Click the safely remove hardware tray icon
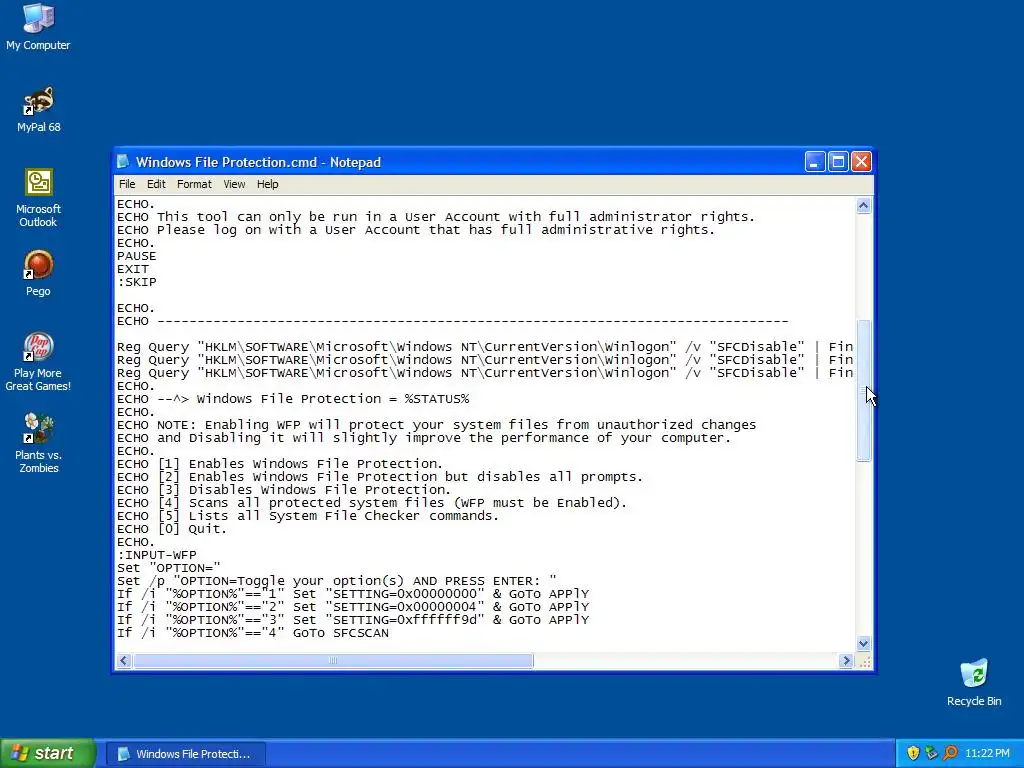Viewport: 1024px width, 768px height. point(931,753)
